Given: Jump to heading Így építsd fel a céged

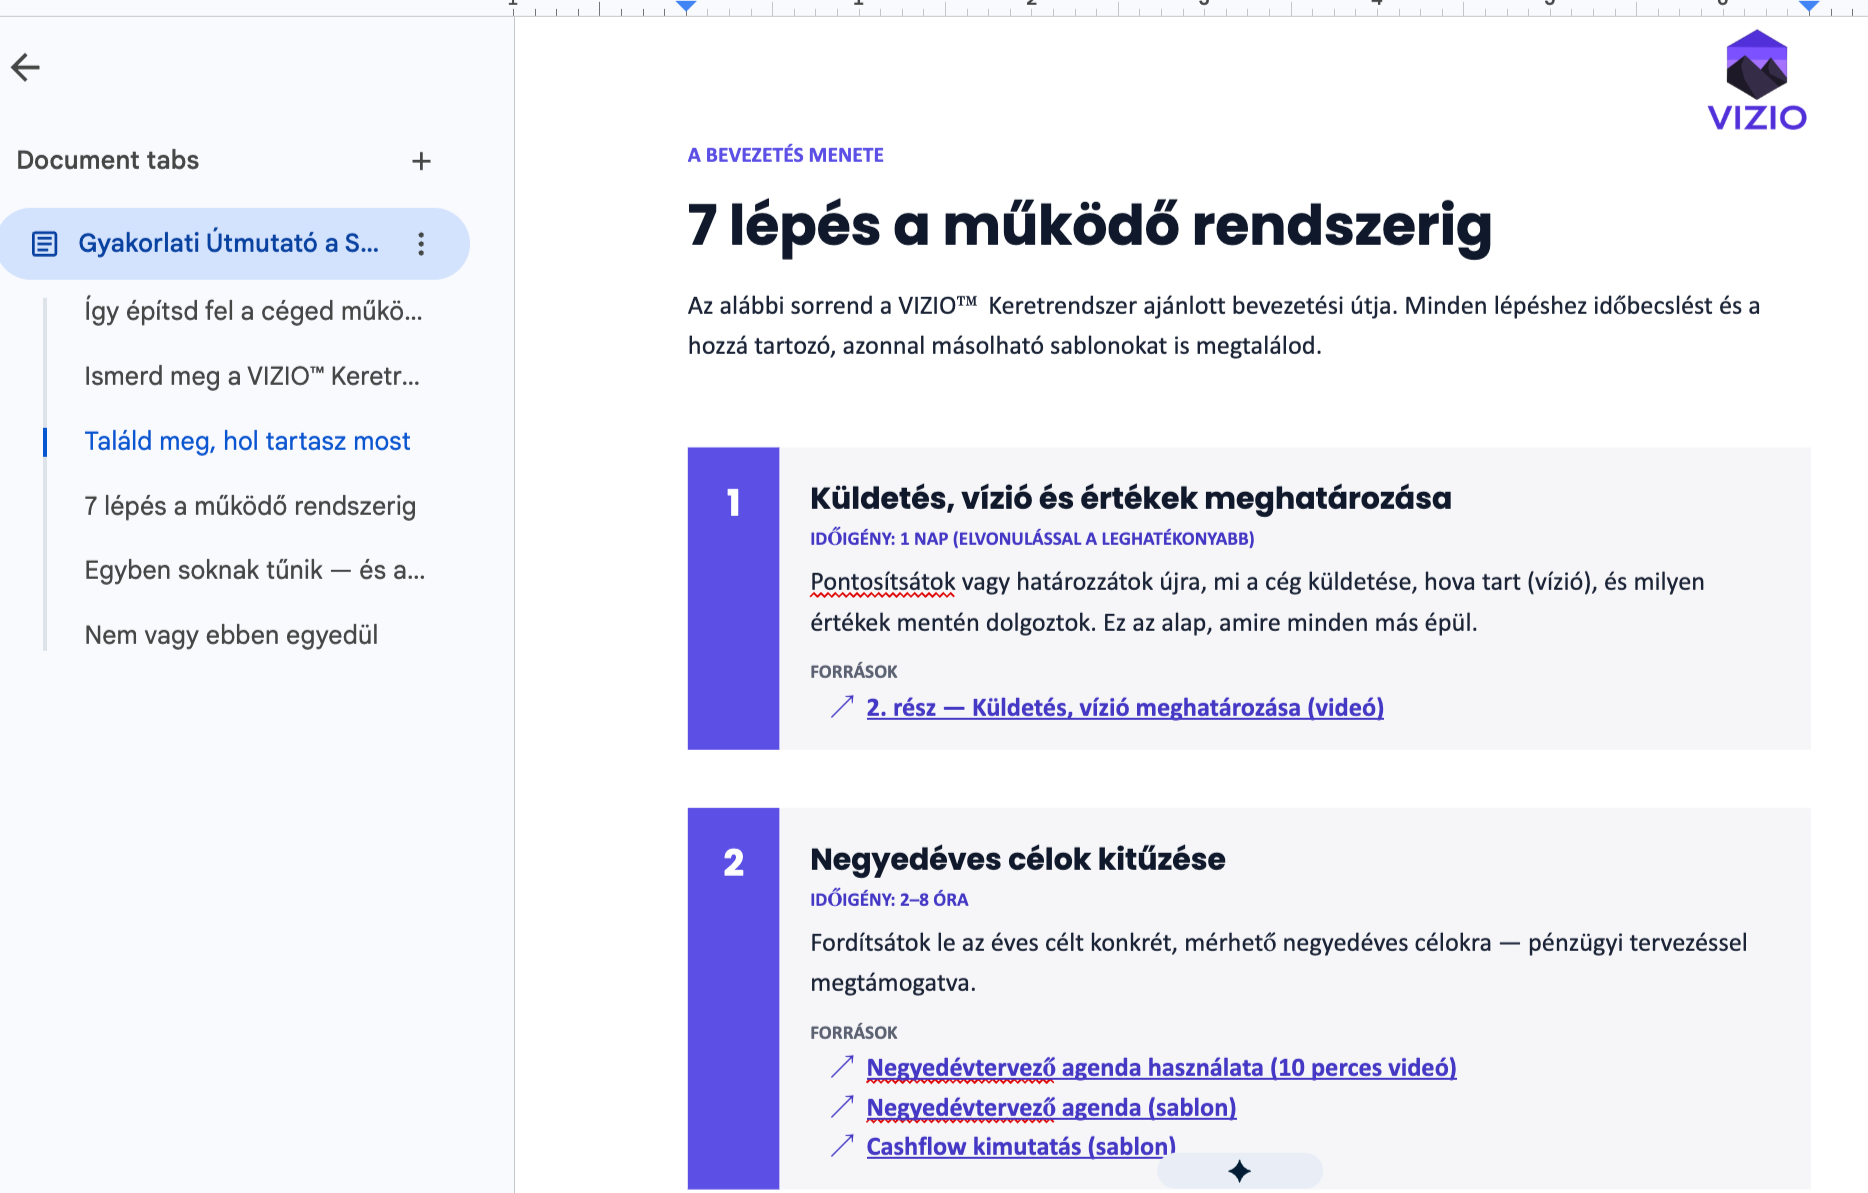Looking at the screenshot, I should (253, 311).
